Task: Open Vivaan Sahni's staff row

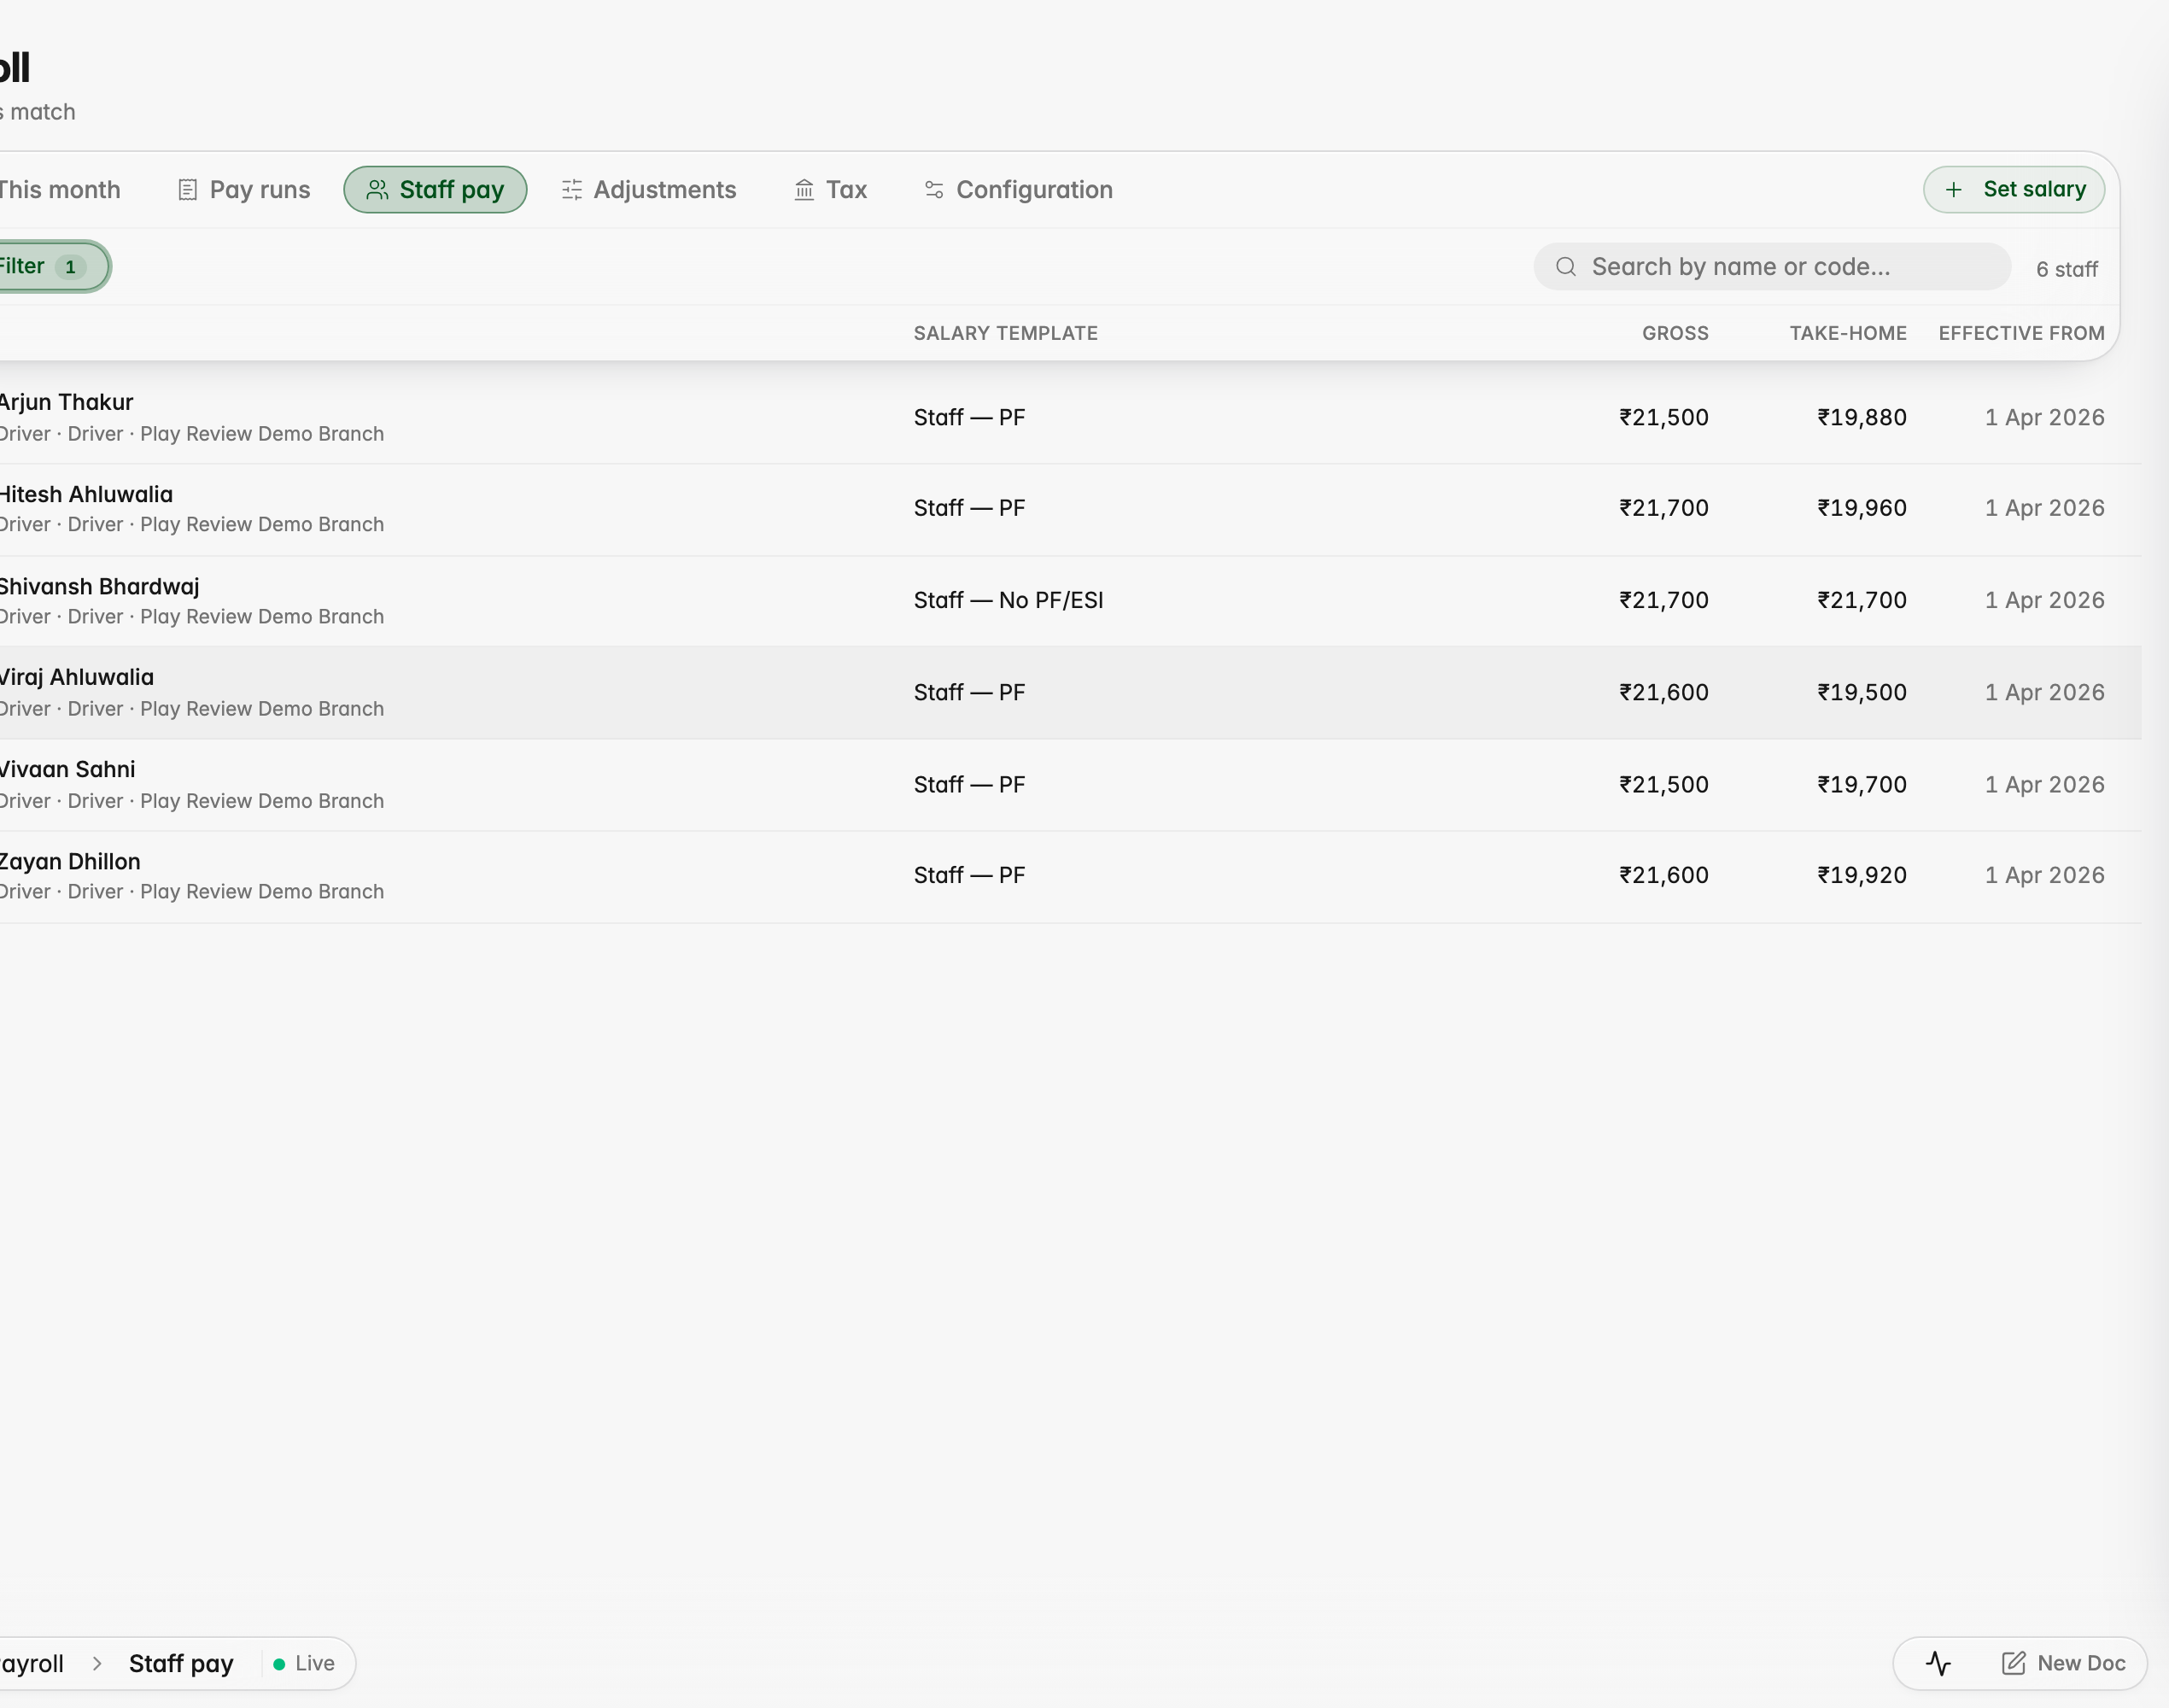Action: pyautogui.click(x=1070, y=785)
